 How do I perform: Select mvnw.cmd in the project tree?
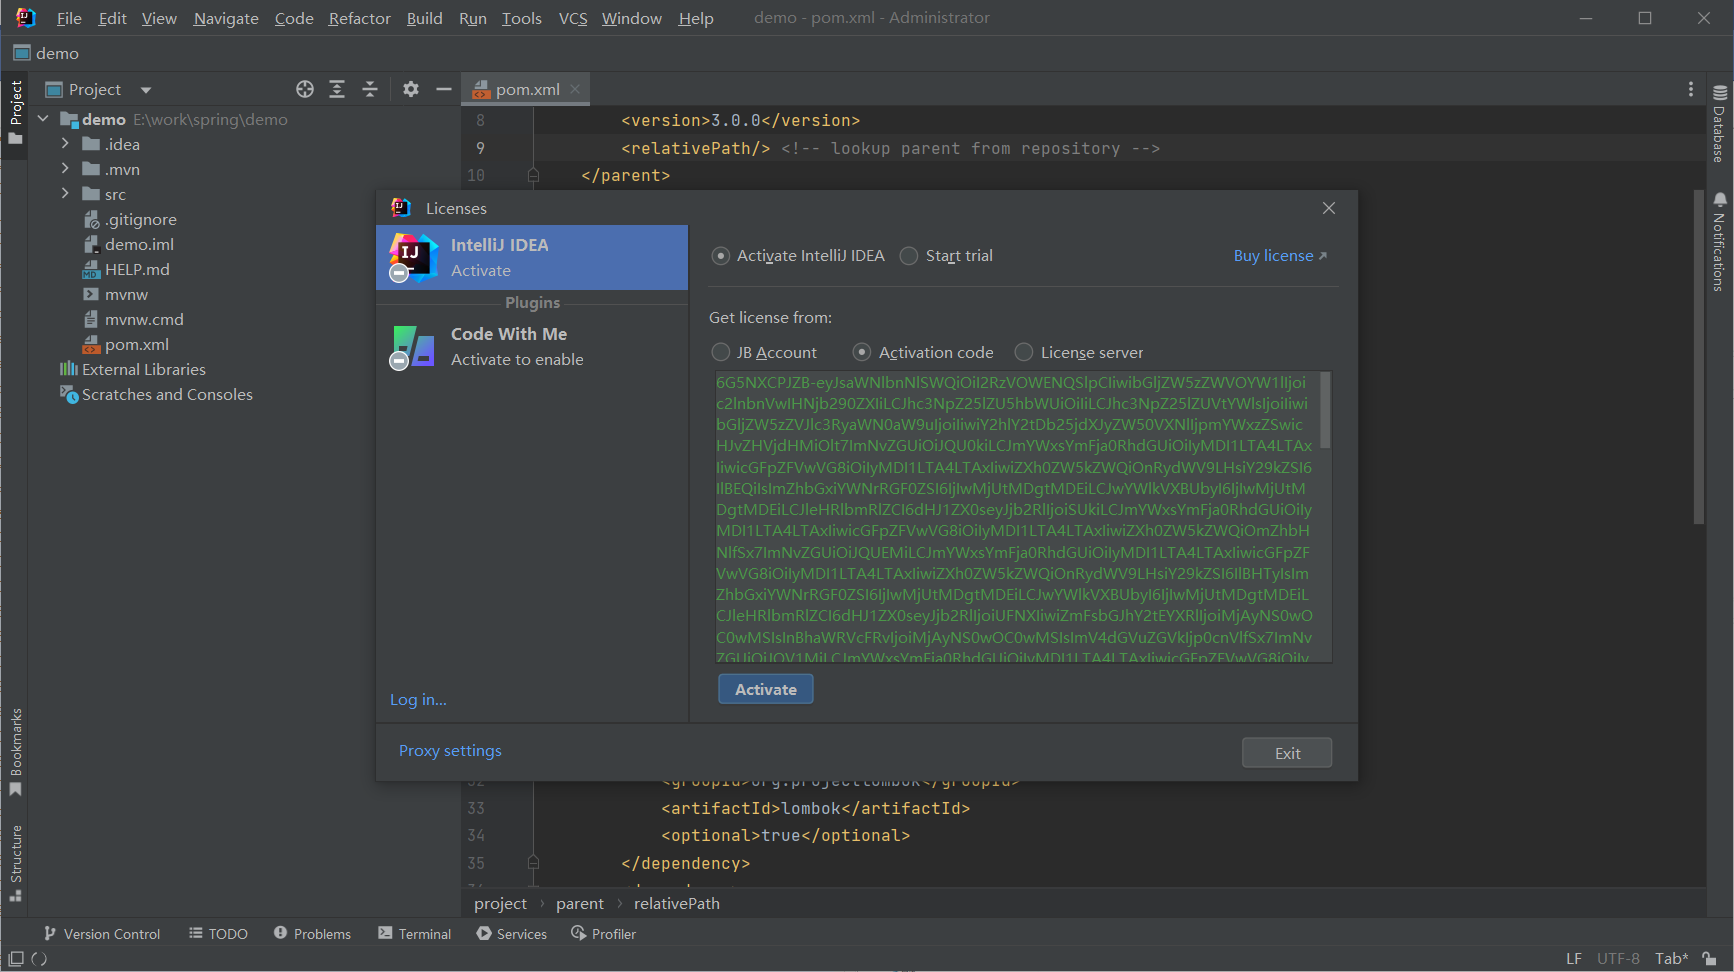point(144,319)
